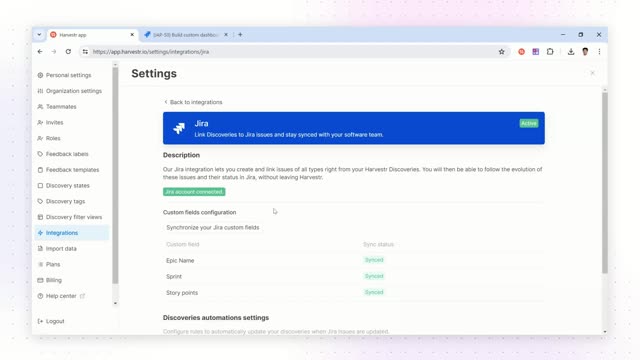Select Integrations in the sidebar

tap(72, 233)
